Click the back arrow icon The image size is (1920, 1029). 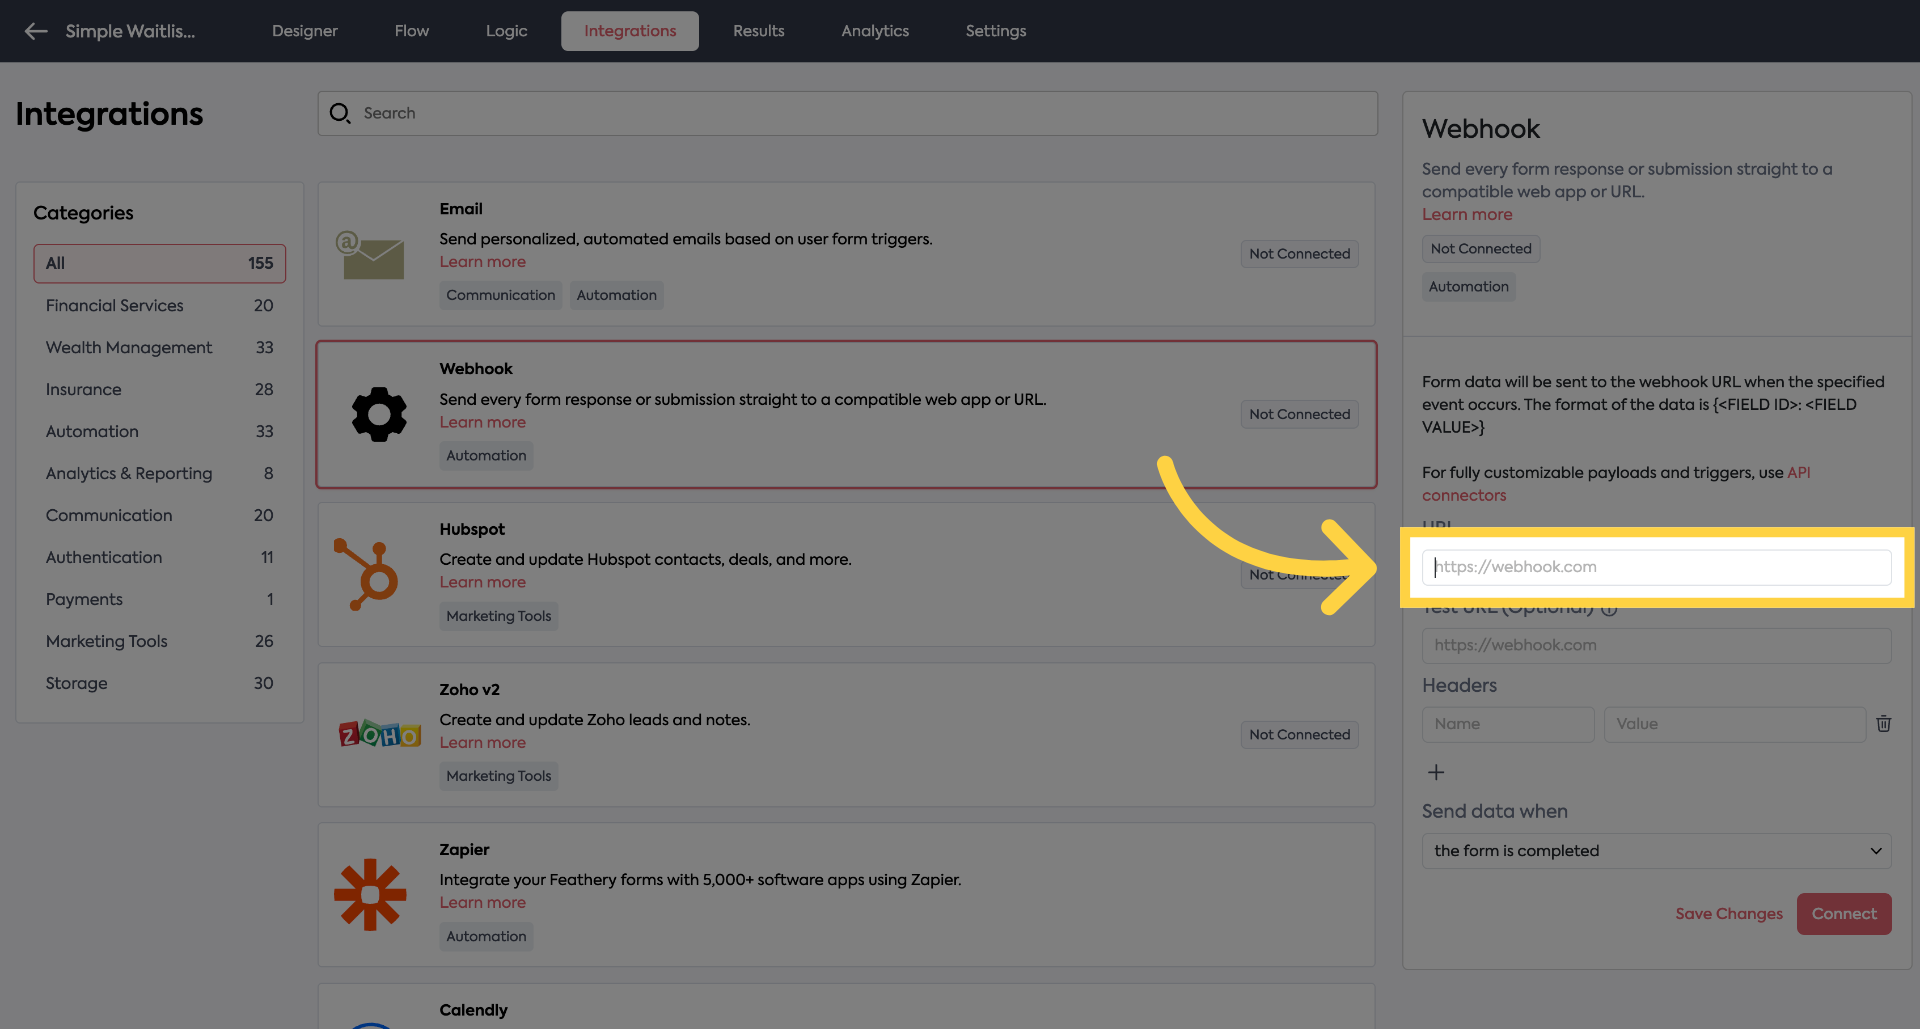tap(36, 31)
